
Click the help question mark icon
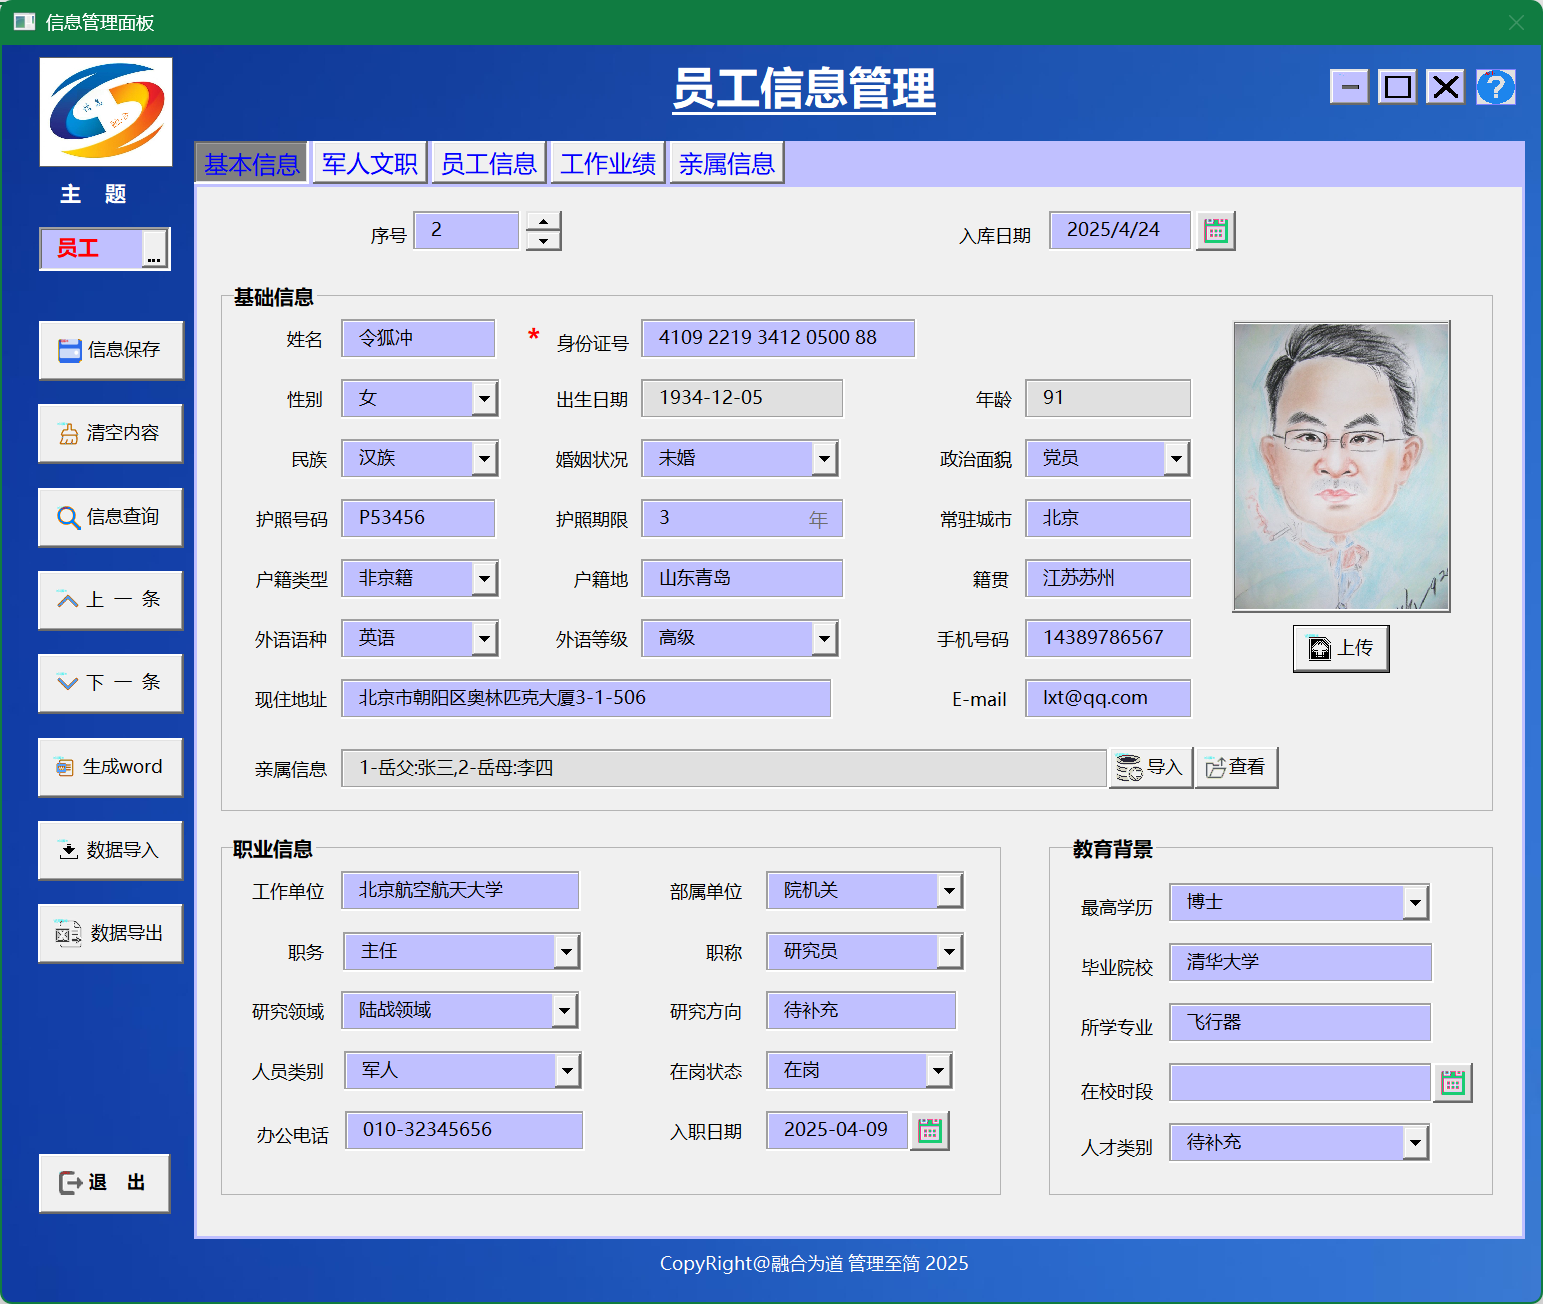click(x=1496, y=87)
